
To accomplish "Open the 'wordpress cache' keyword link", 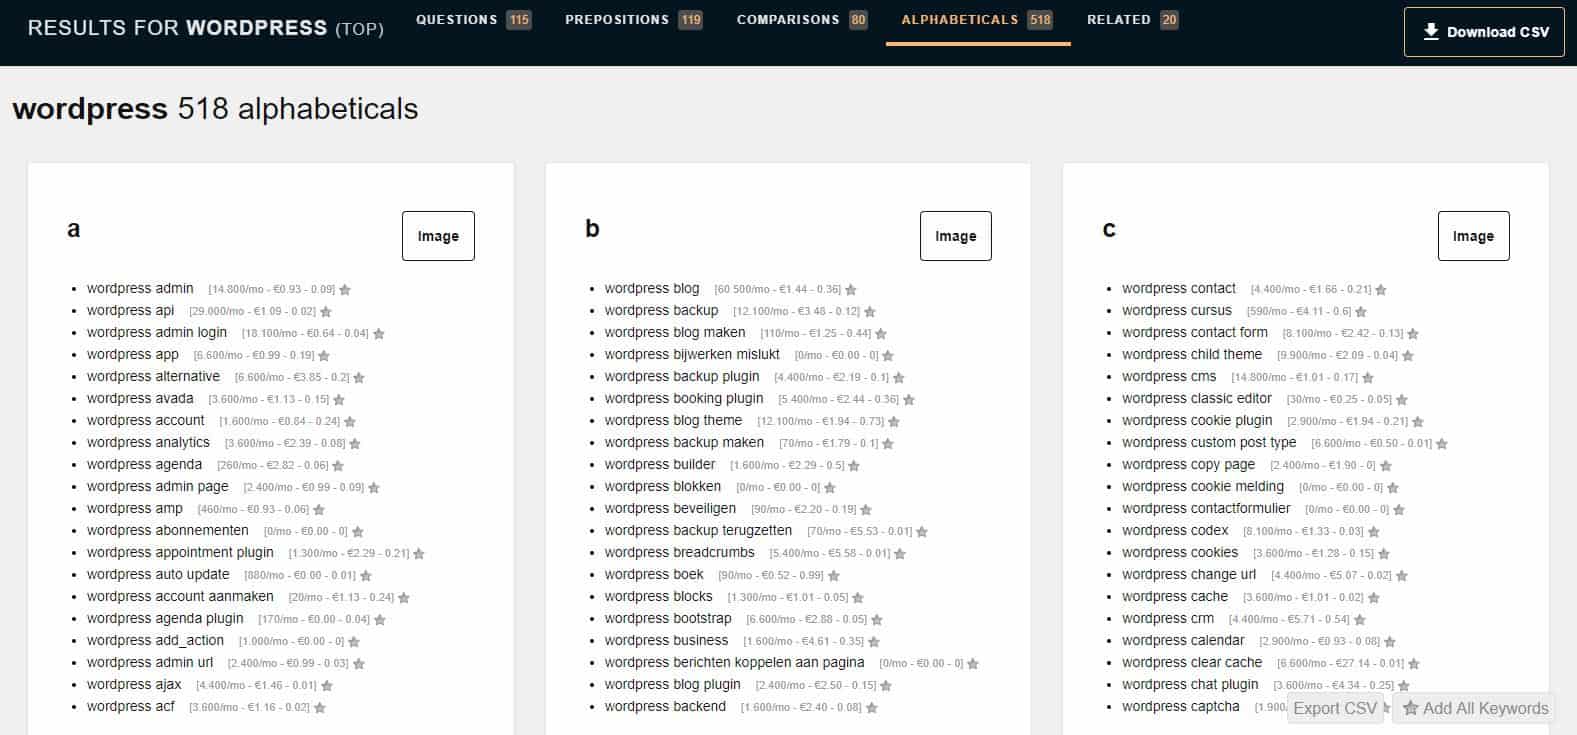I will 1175,596.
